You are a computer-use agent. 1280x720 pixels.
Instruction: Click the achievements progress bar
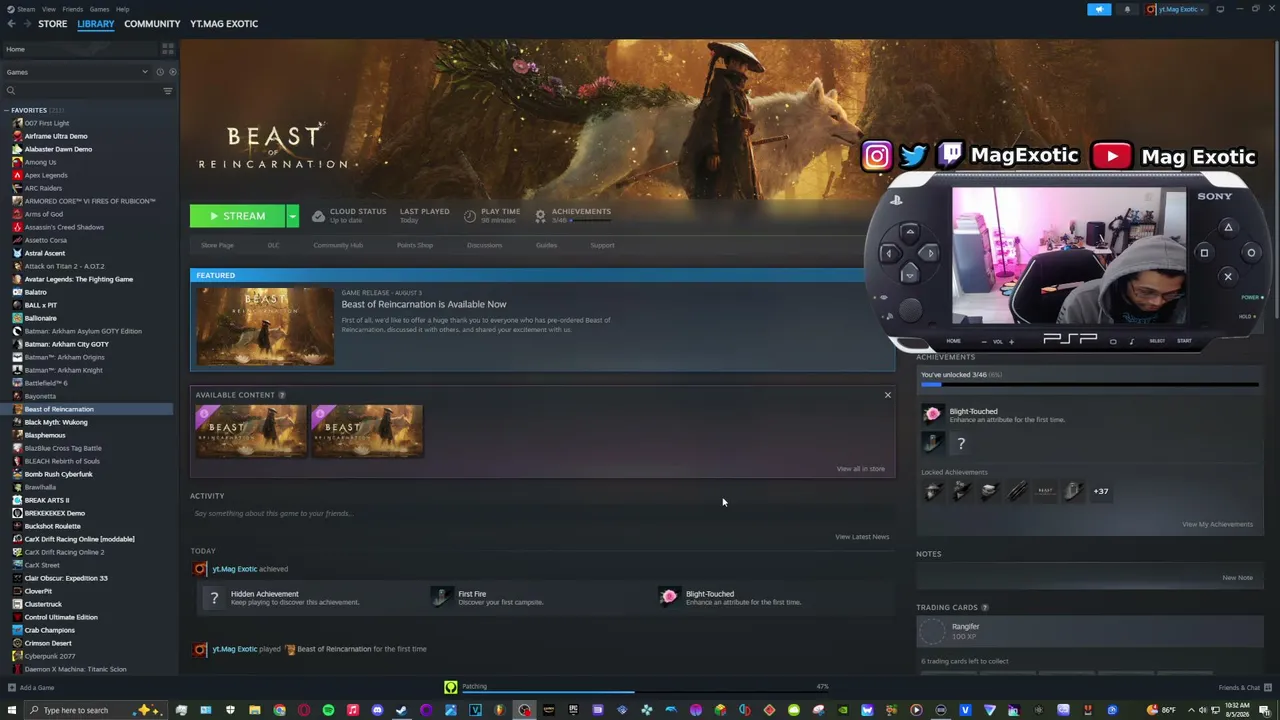click(1090, 384)
